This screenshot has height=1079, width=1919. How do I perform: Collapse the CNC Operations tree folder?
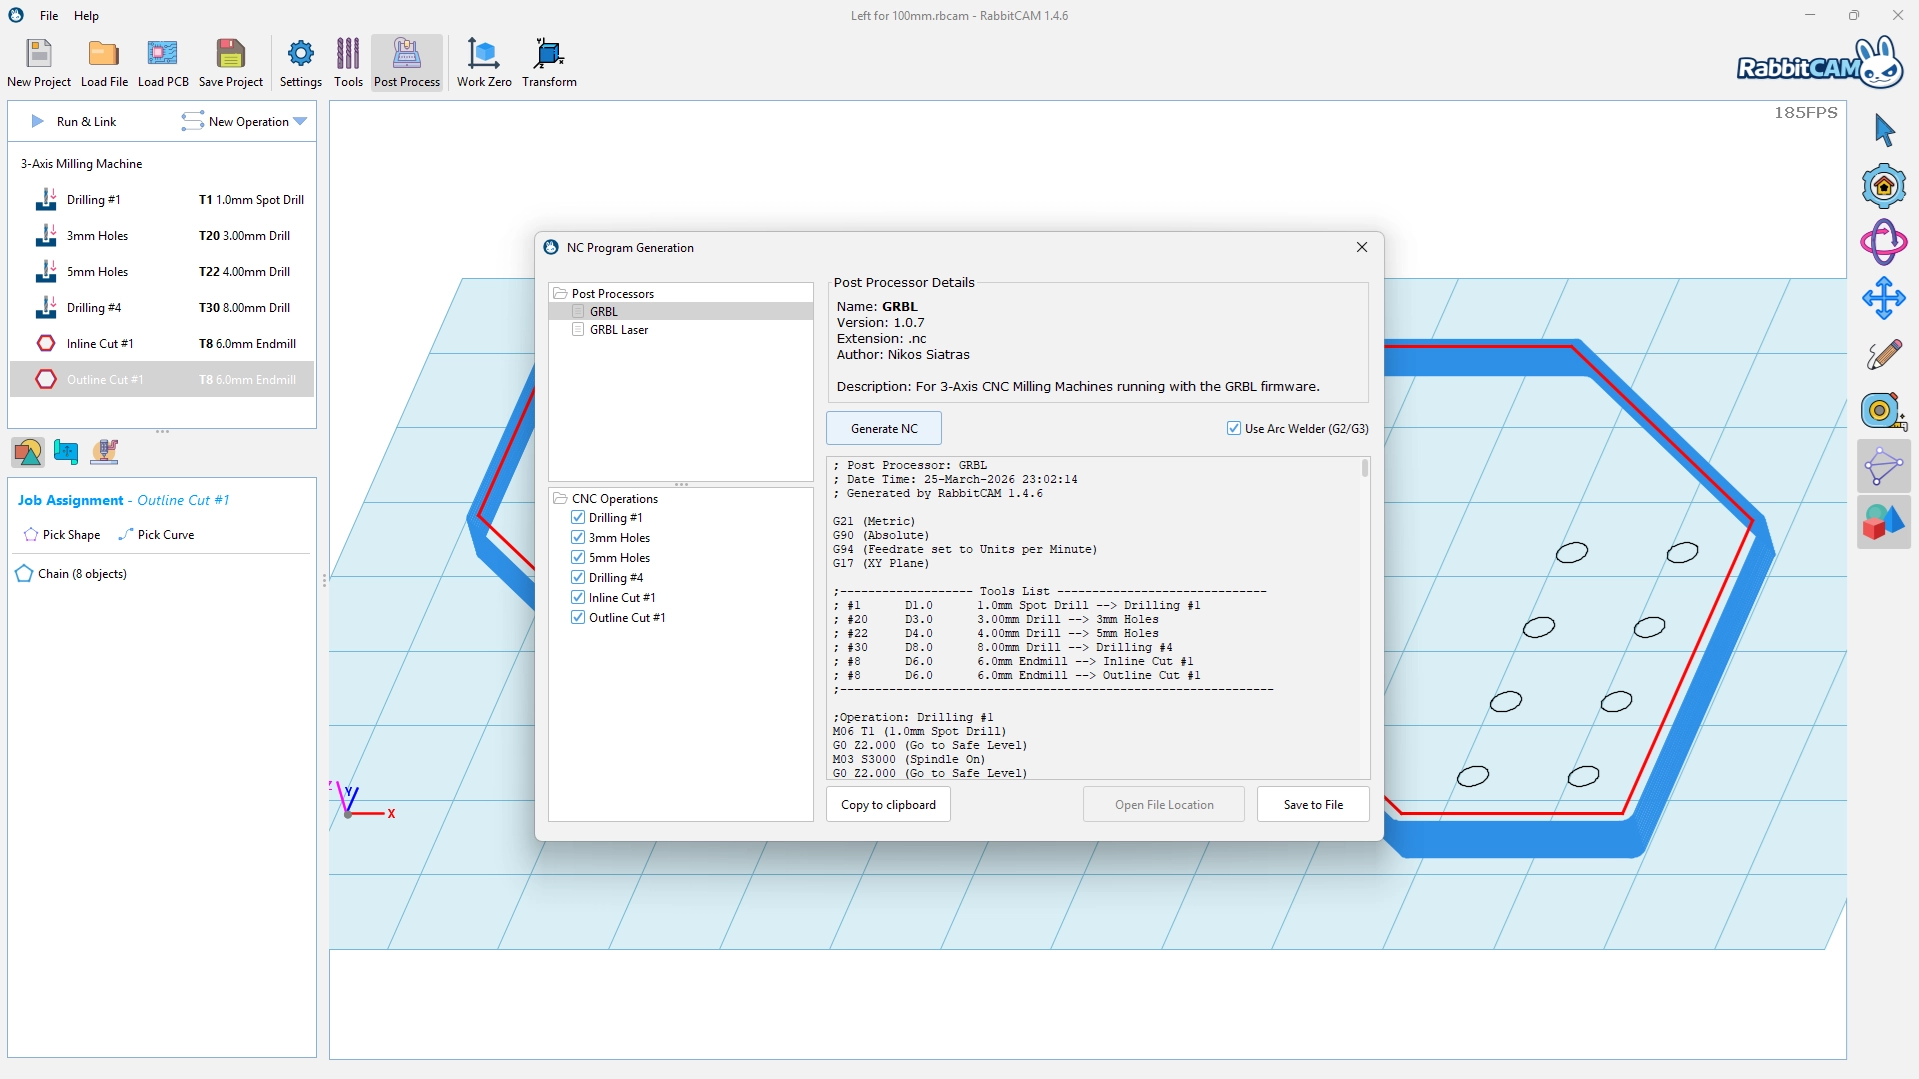coord(561,499)
